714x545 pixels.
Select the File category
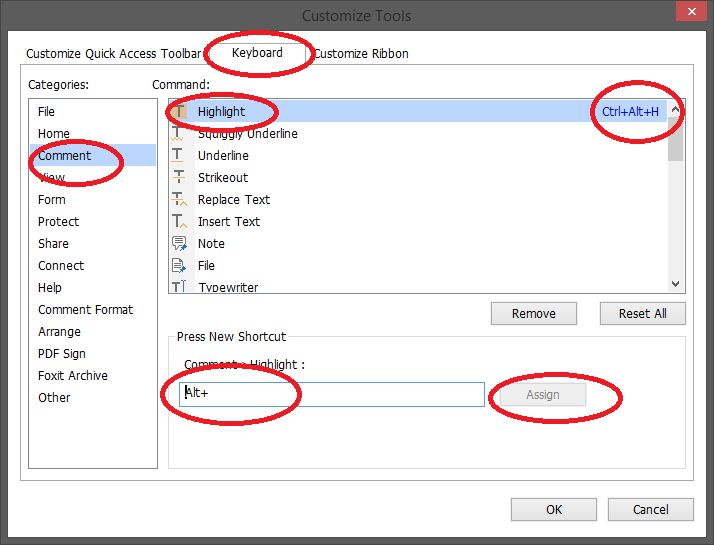tap(92, 112)
